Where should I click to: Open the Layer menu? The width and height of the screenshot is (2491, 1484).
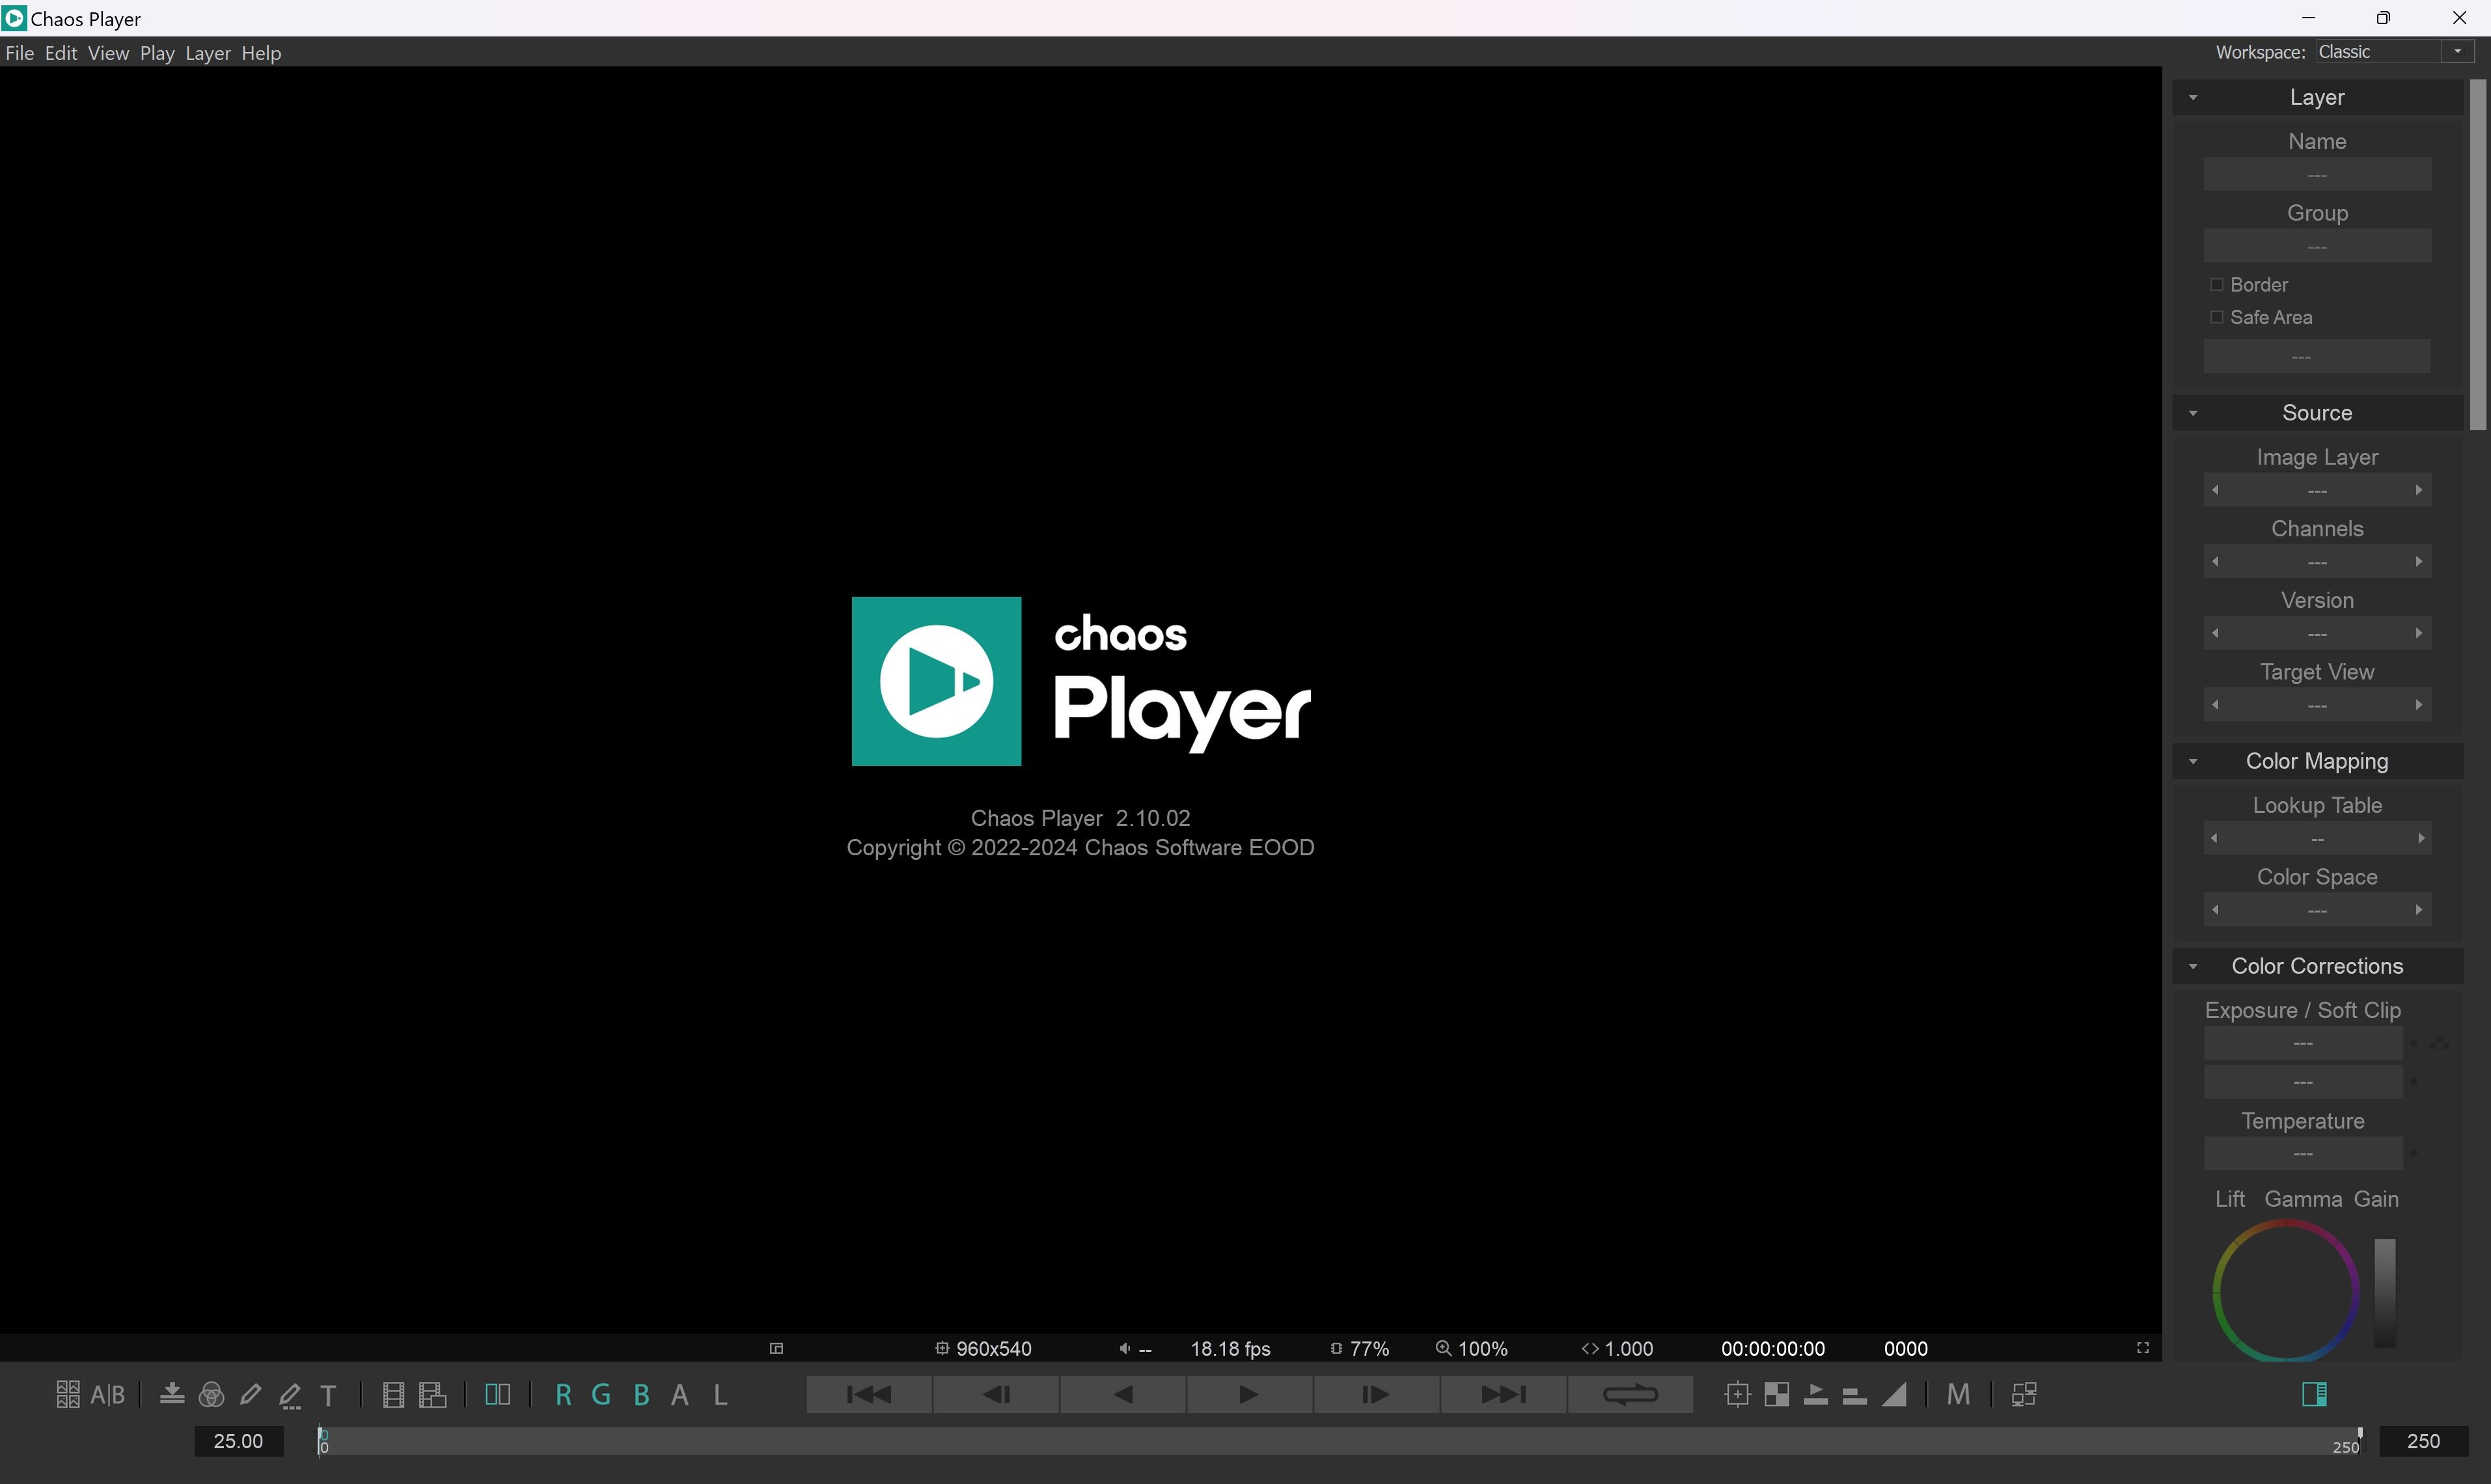coord(208,53)
